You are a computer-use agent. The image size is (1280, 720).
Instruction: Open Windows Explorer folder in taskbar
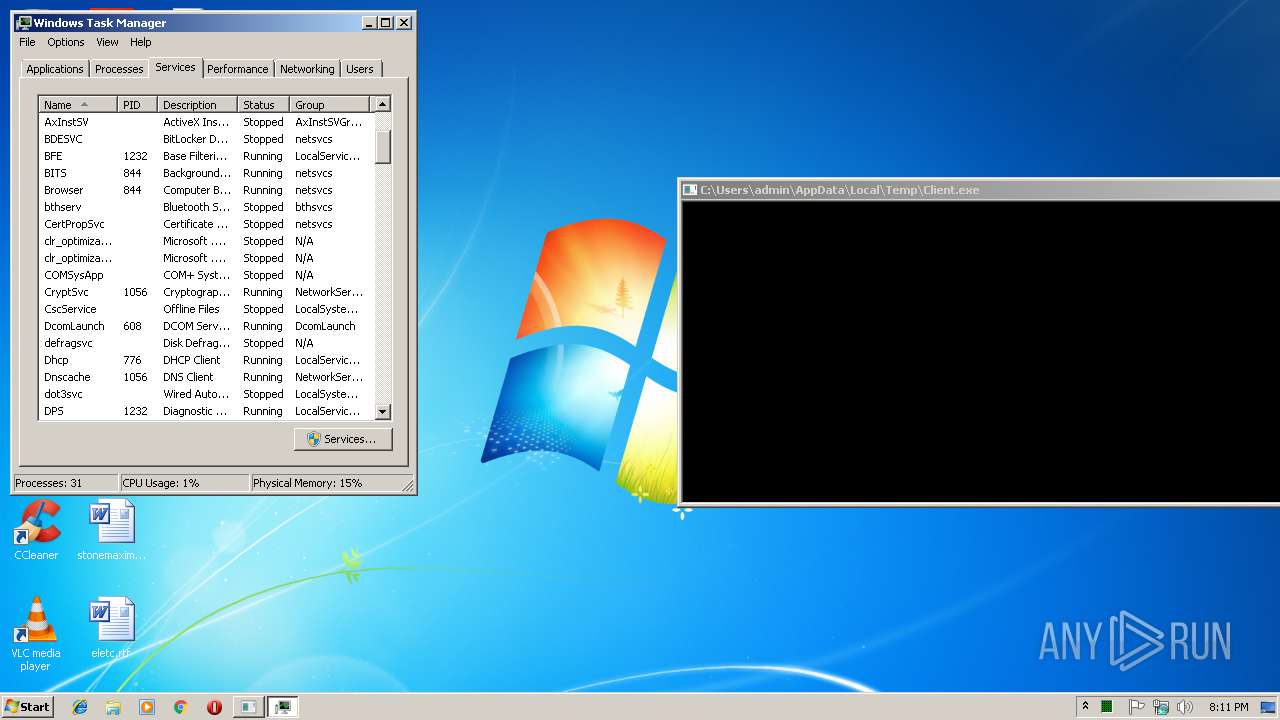(x=113, y=707)
